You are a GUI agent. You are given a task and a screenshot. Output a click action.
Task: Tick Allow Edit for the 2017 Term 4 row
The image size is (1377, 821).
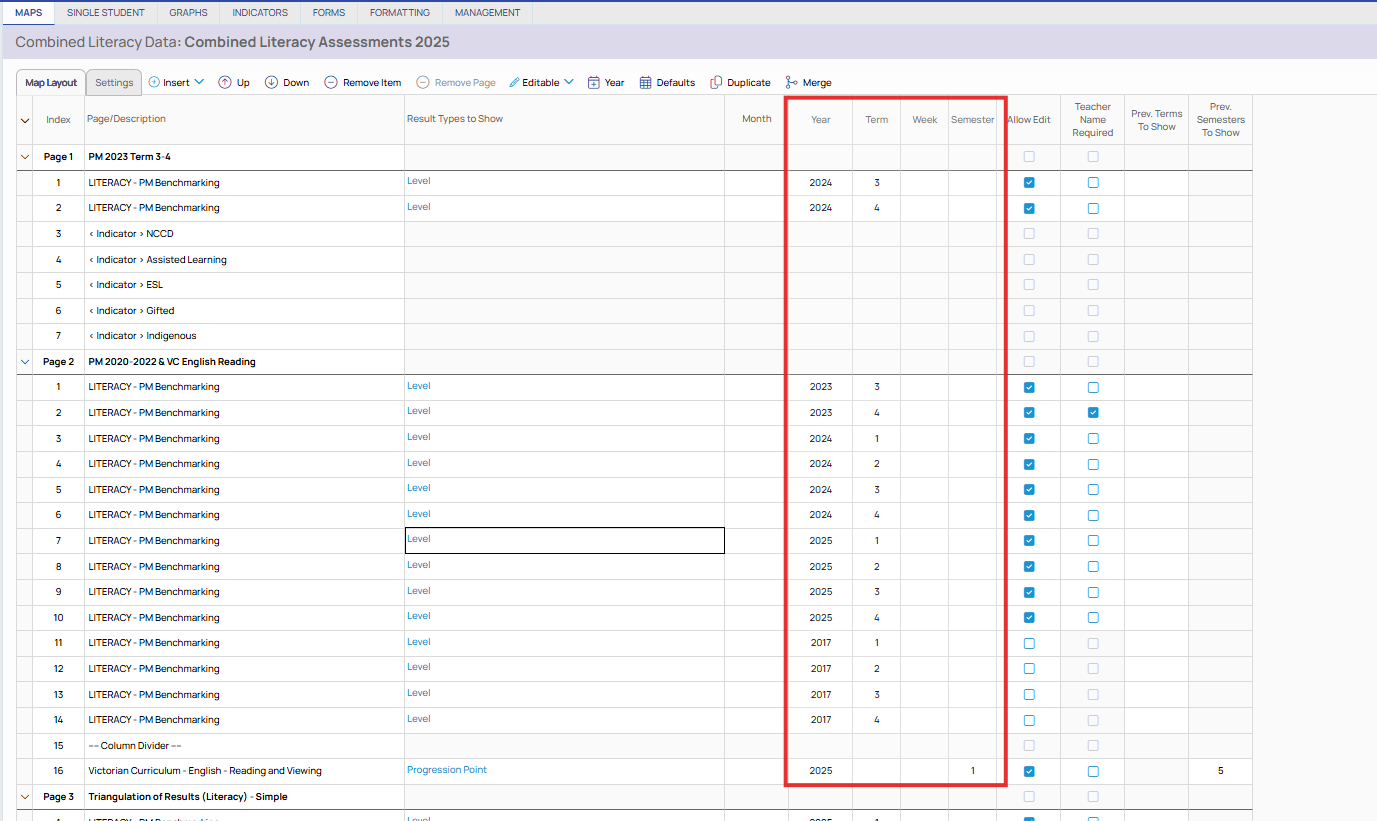pyautogui.click(x=1029, y=720)
